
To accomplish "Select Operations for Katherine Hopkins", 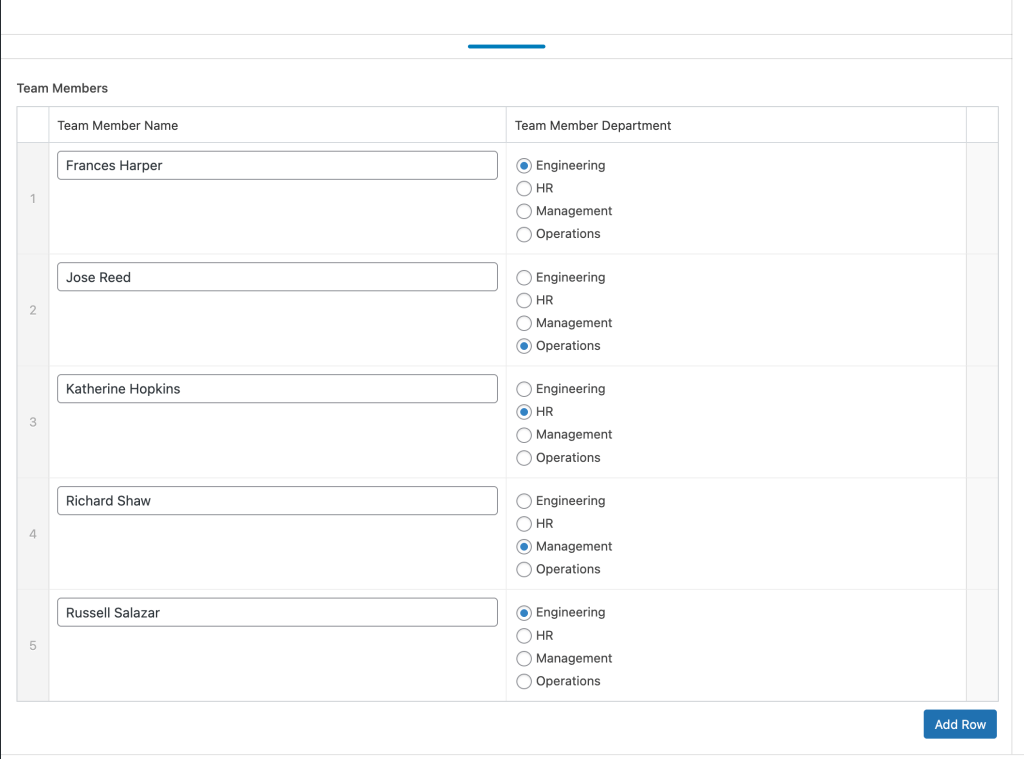I will coord(524,458).
